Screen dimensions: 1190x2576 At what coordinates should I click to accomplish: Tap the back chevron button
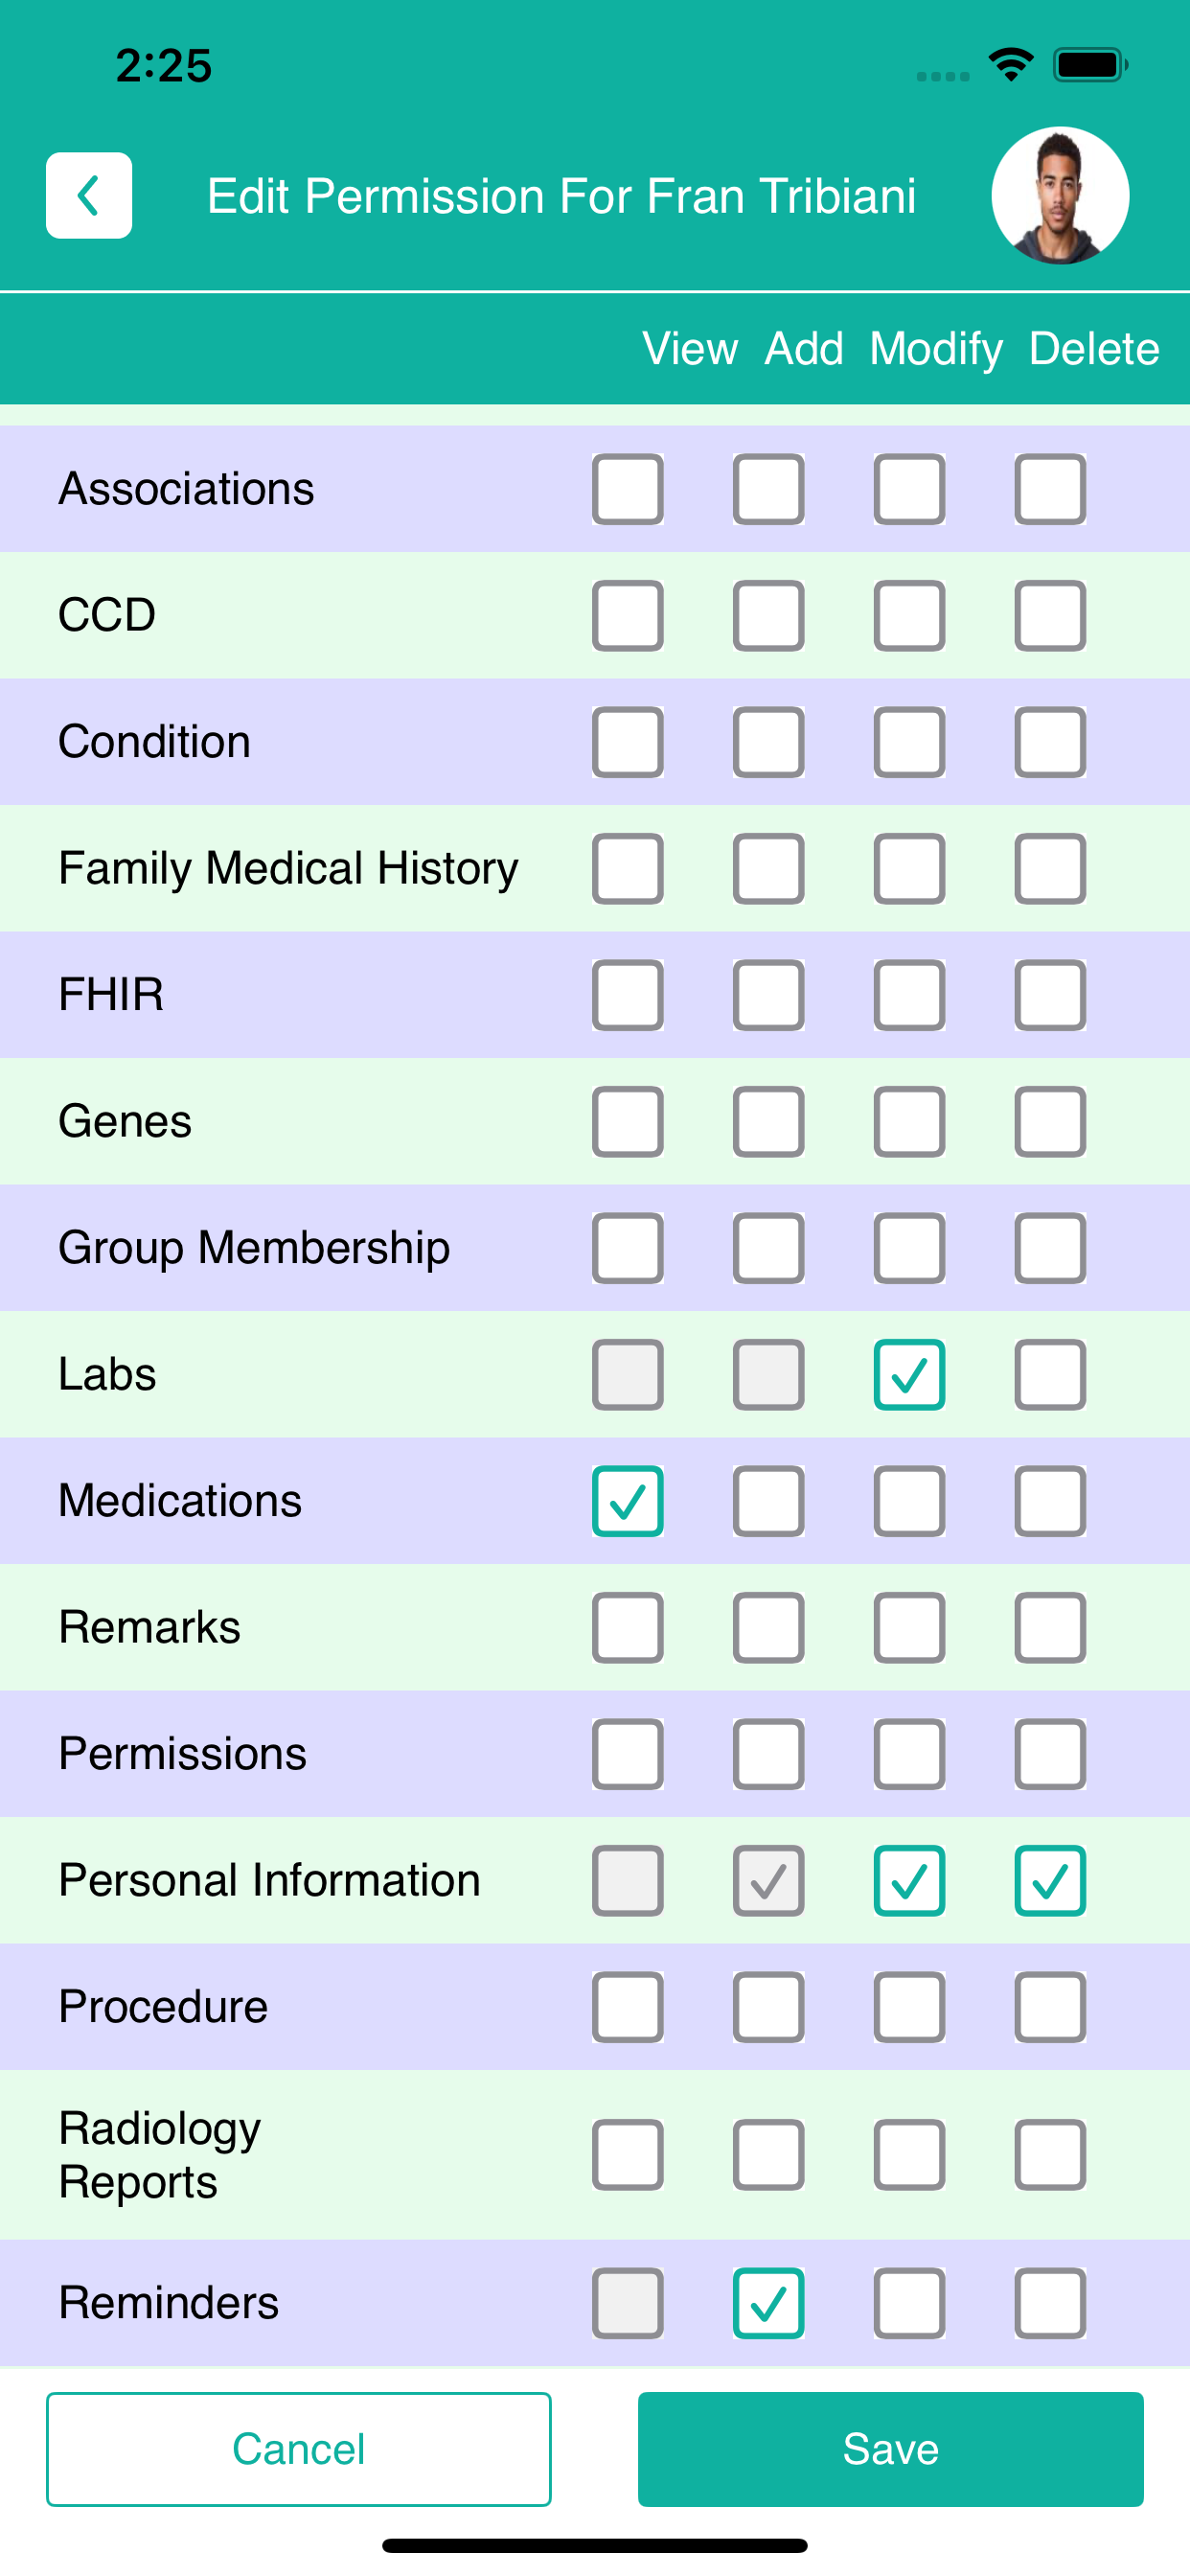(x=89, y=195)
